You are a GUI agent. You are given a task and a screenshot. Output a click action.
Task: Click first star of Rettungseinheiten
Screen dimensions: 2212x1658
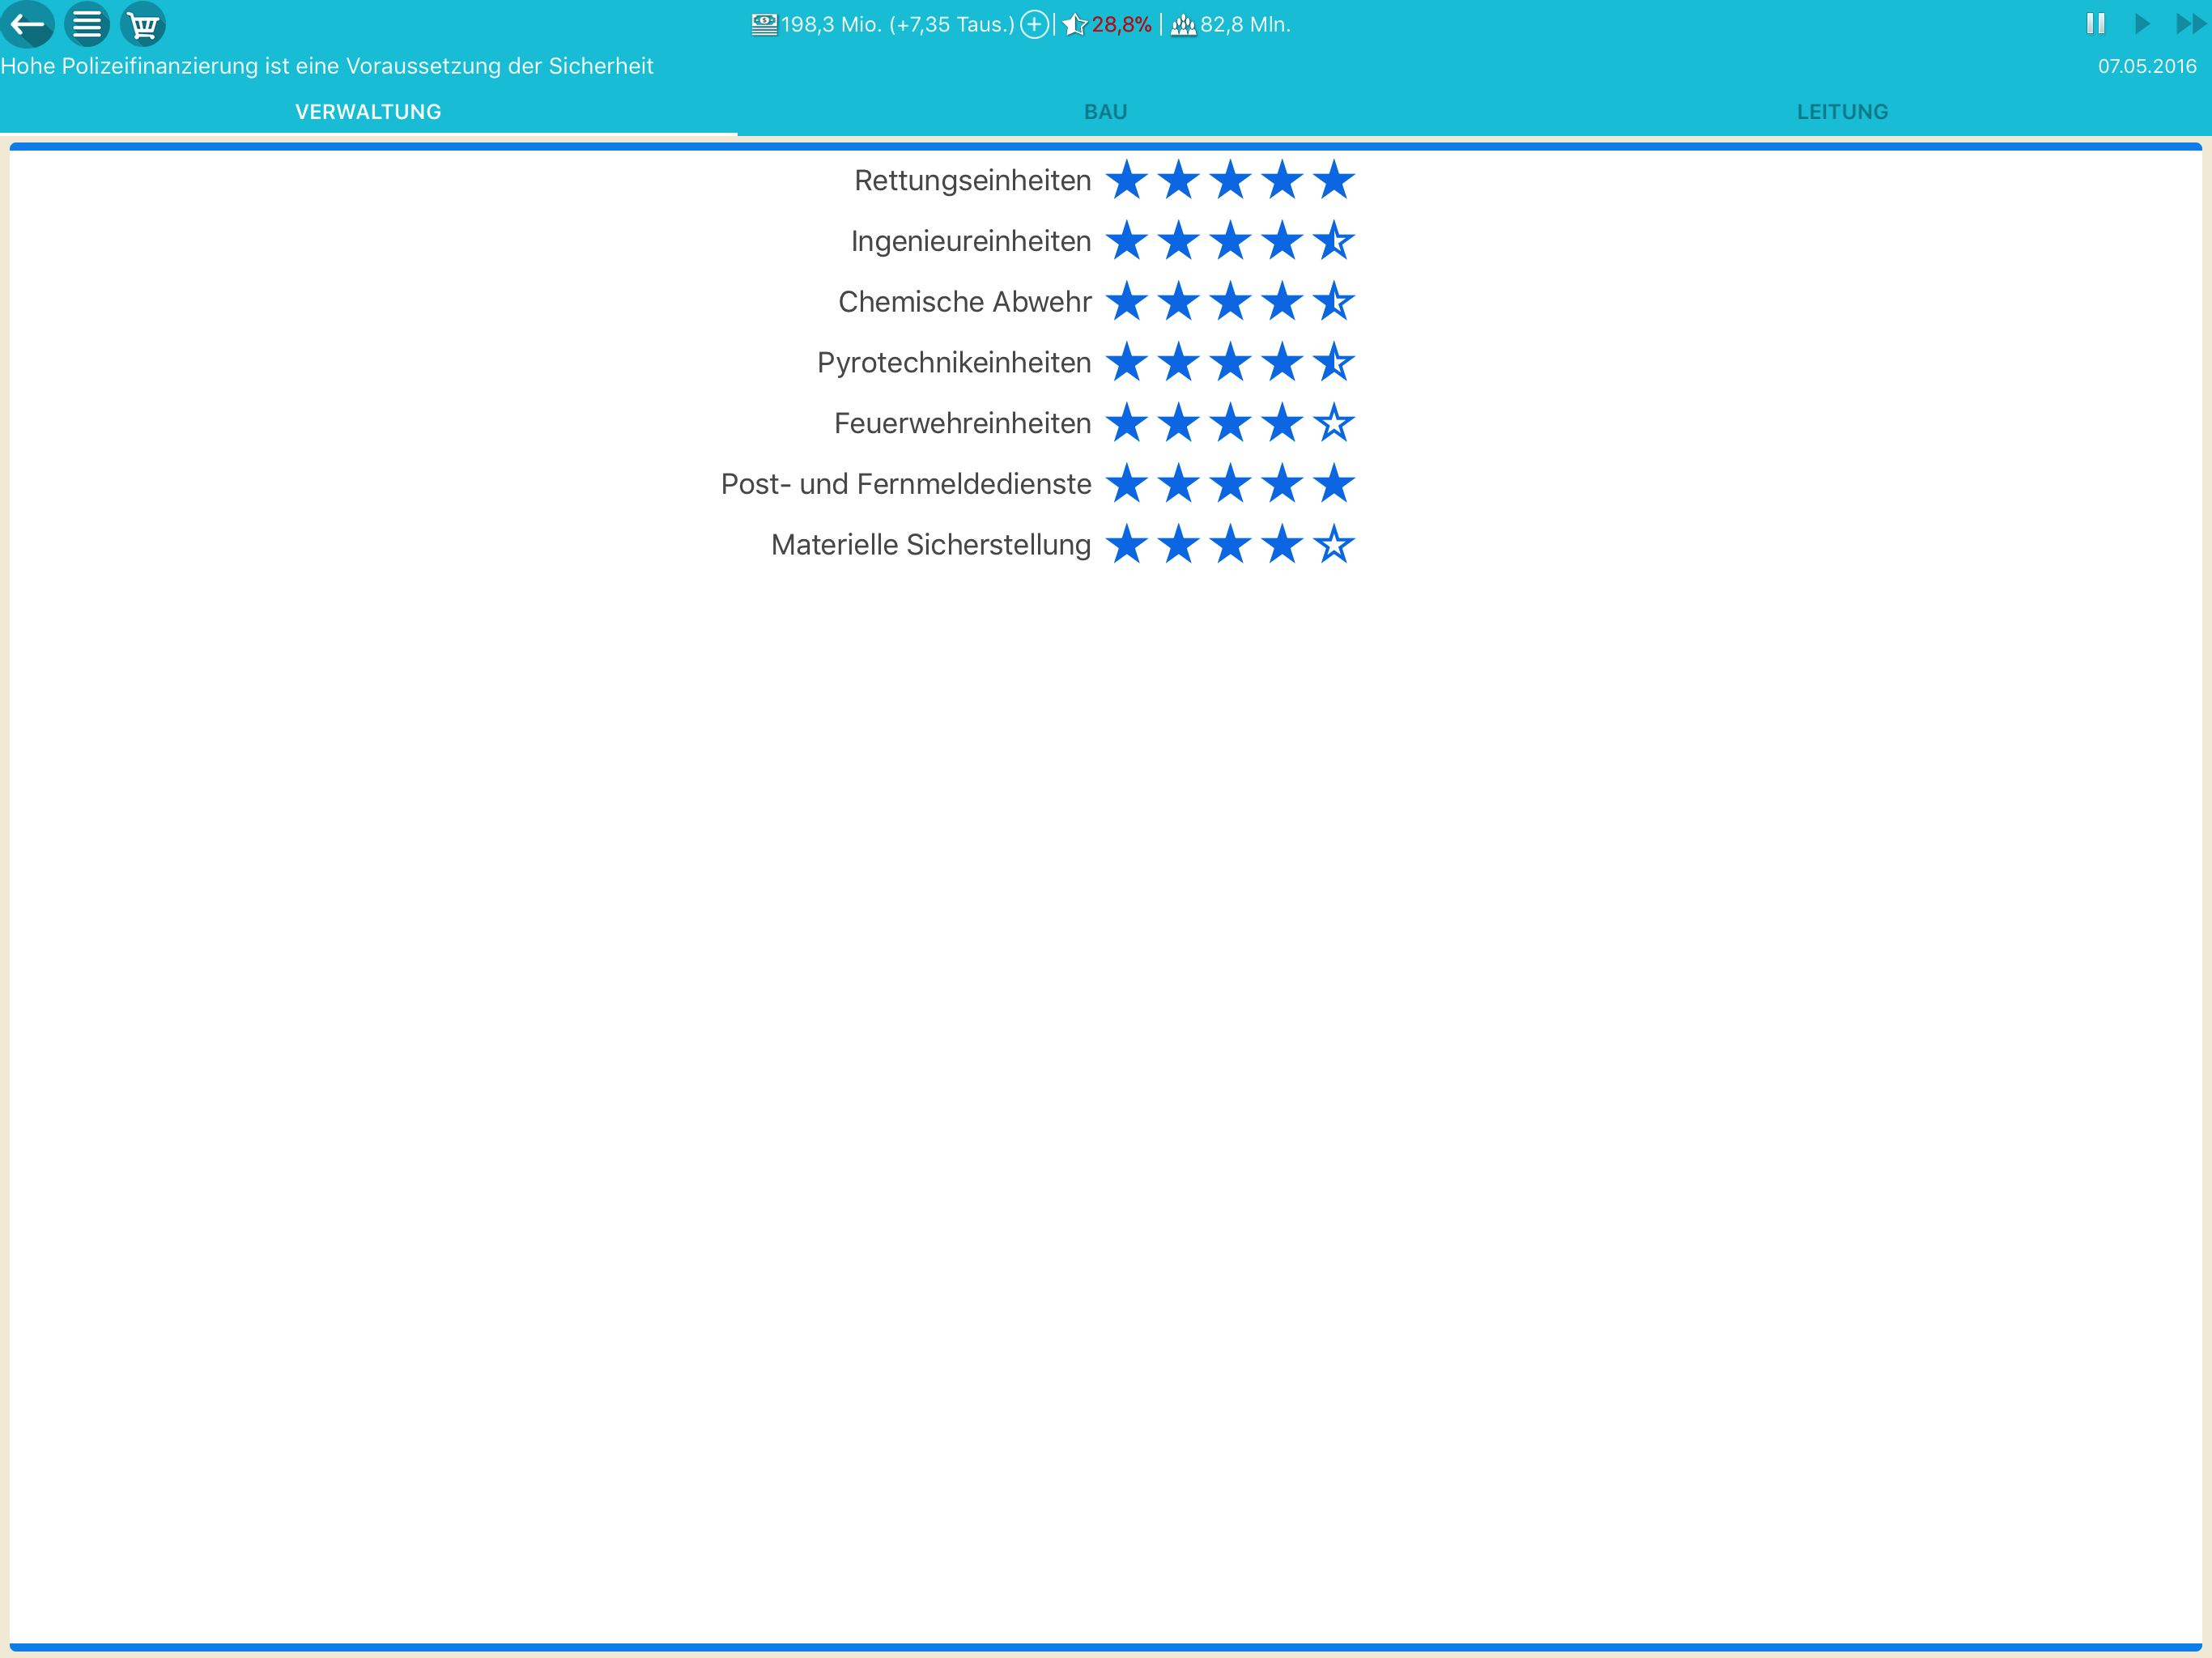(1127, 181)
